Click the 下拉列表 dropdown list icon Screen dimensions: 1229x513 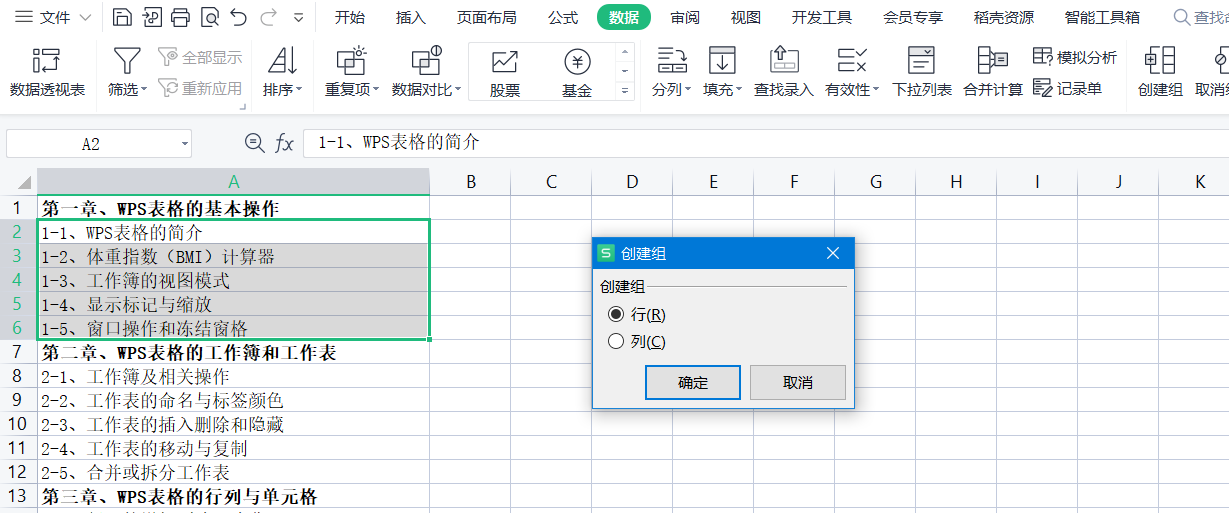[x=922, y=62]
